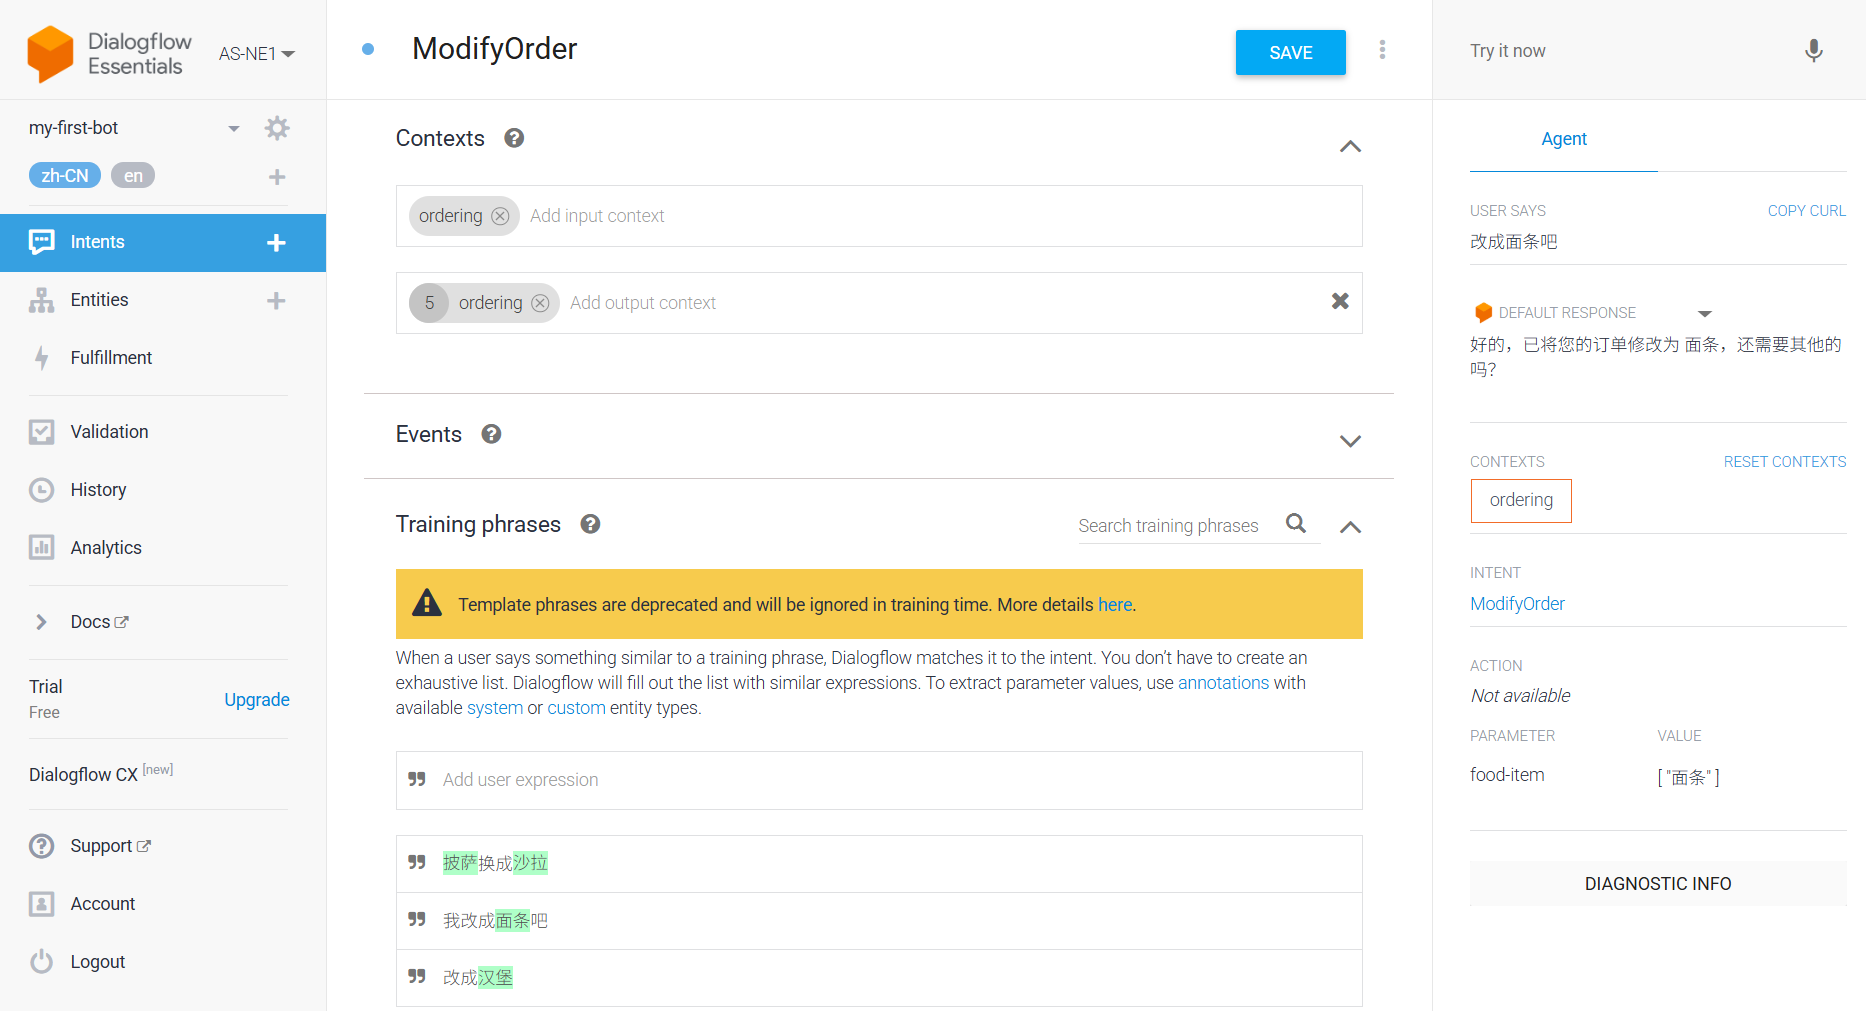This screenshot has height=1011, width=1866.
Task: Show help for Events section
Action: click(x=491, y=434)
